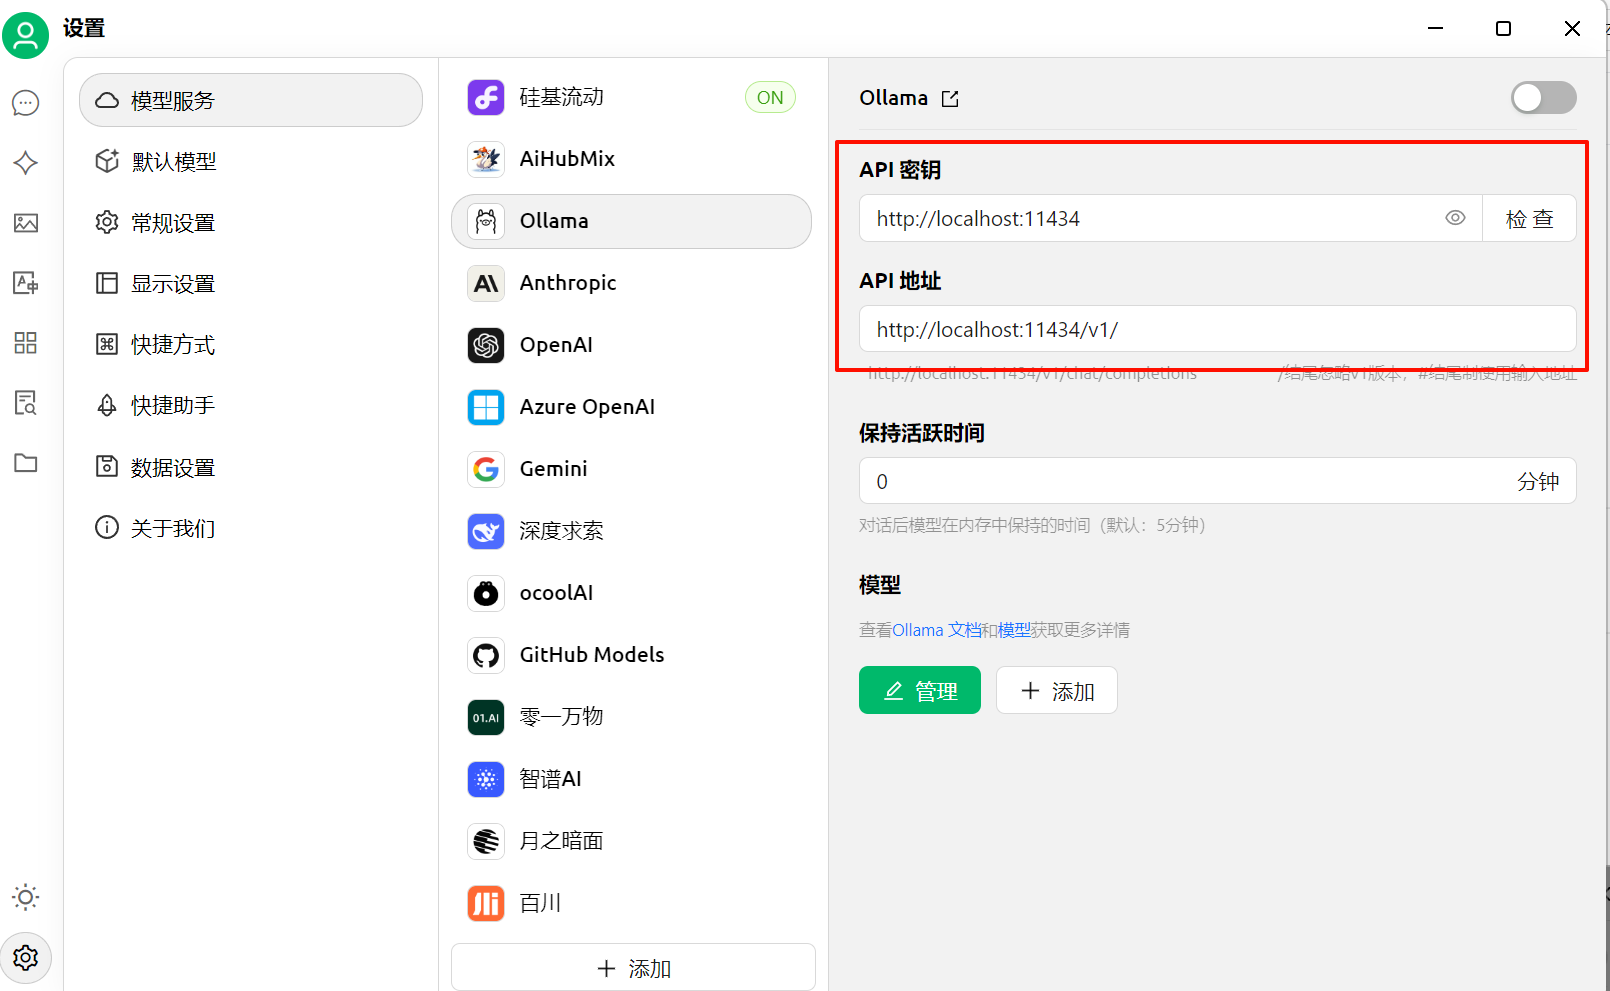The width and height of the screenshot is (1610, 991).
Task: Click the Gemini provider logo
Action: (486, 470)
